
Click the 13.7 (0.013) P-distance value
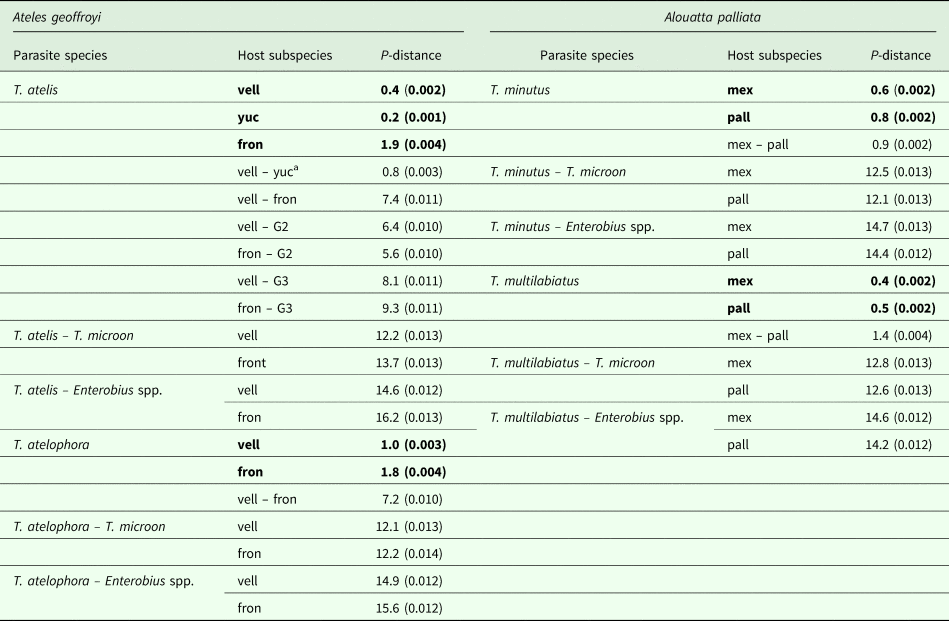pos(407,363)
